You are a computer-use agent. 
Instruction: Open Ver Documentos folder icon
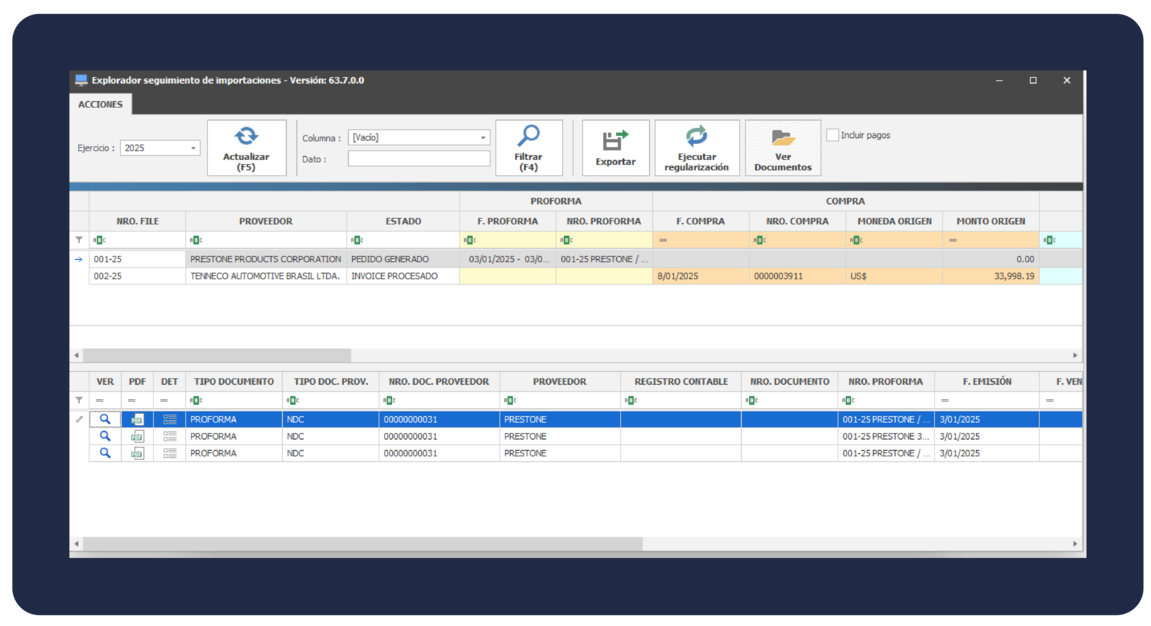782,139
